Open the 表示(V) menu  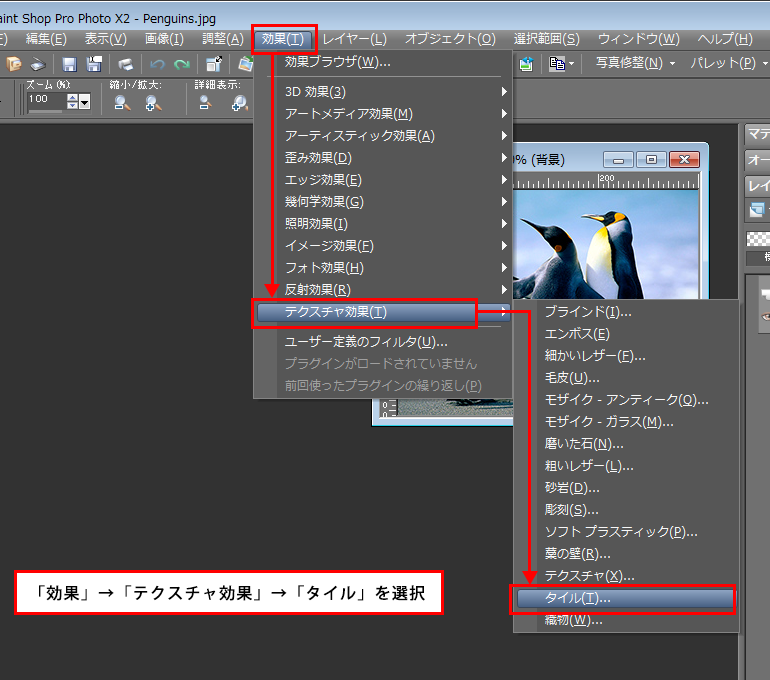(106, 39)
